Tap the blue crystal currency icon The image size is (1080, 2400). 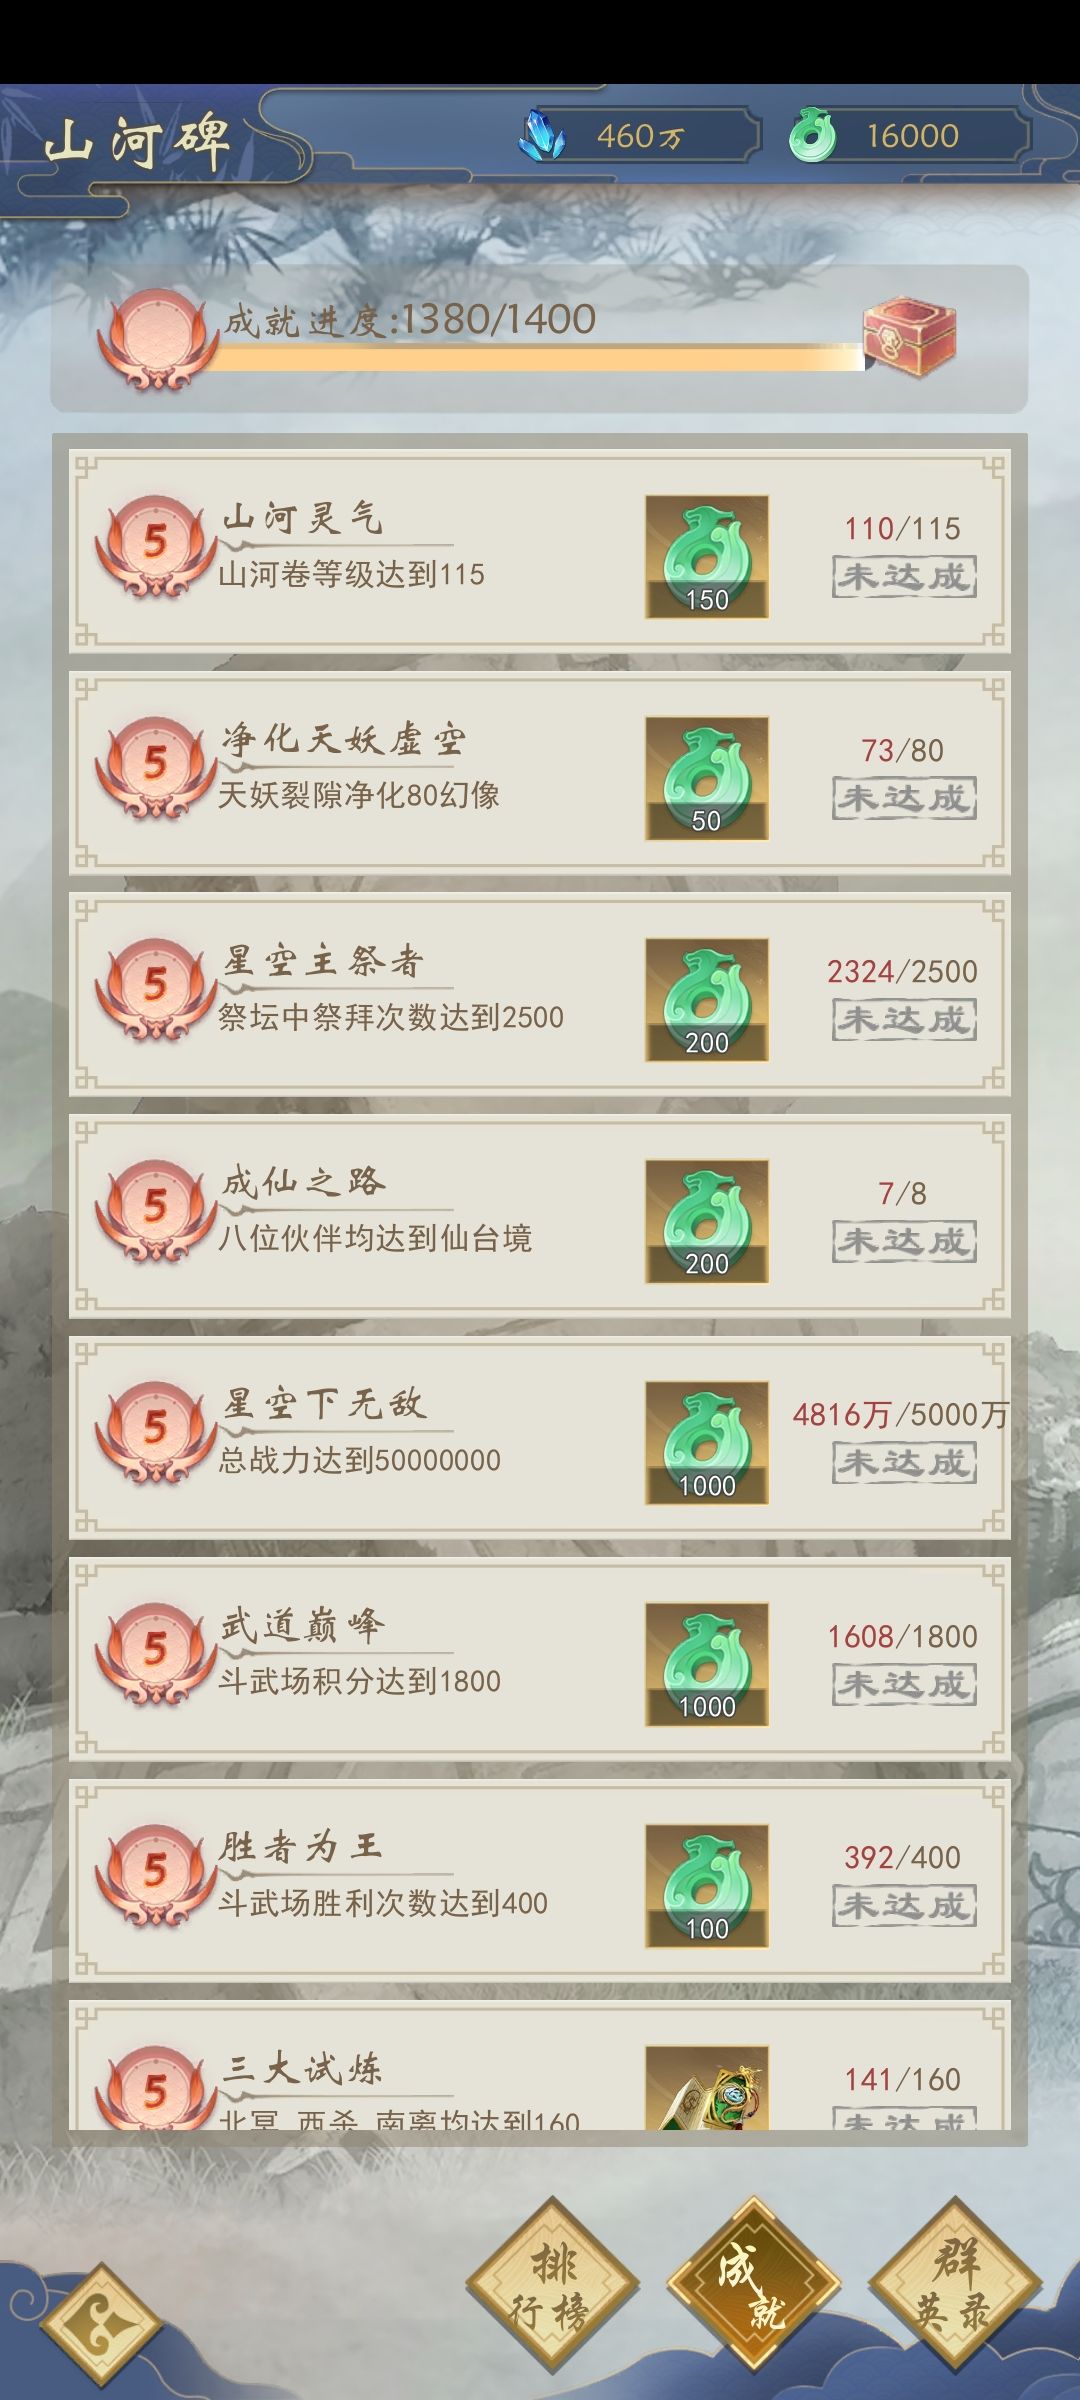click(x=541, y=135)
